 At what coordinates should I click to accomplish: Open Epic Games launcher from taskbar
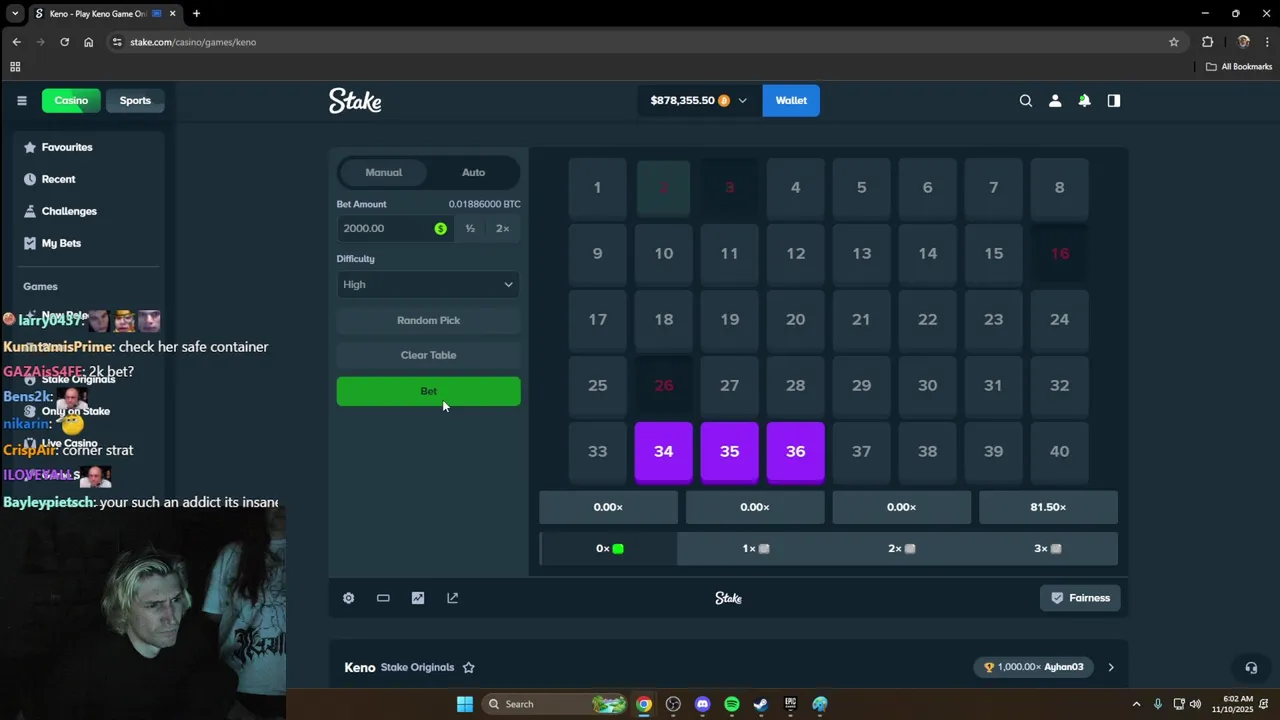pos(790,704)
